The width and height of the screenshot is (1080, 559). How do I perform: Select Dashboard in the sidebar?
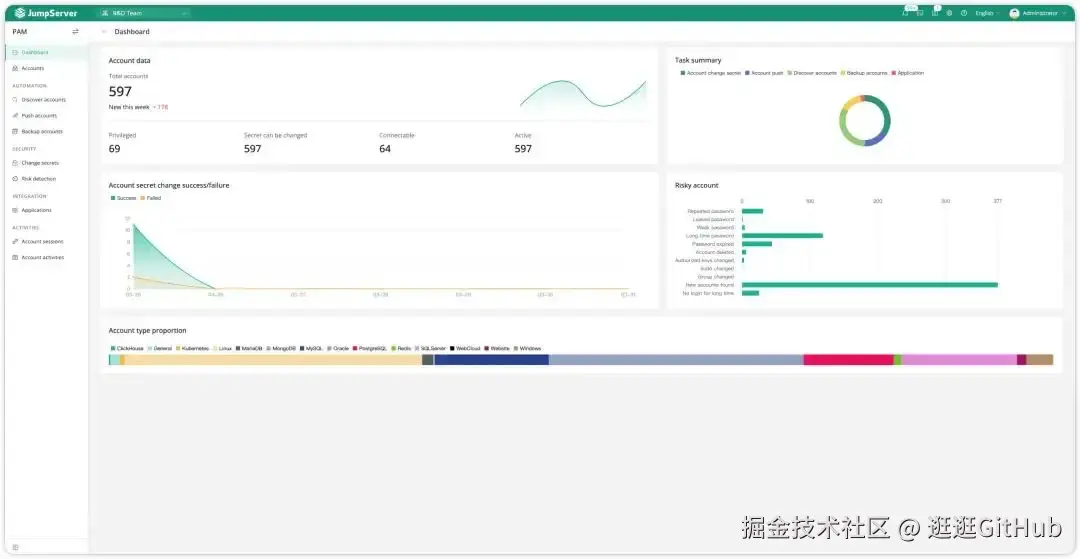click(46, 52)
